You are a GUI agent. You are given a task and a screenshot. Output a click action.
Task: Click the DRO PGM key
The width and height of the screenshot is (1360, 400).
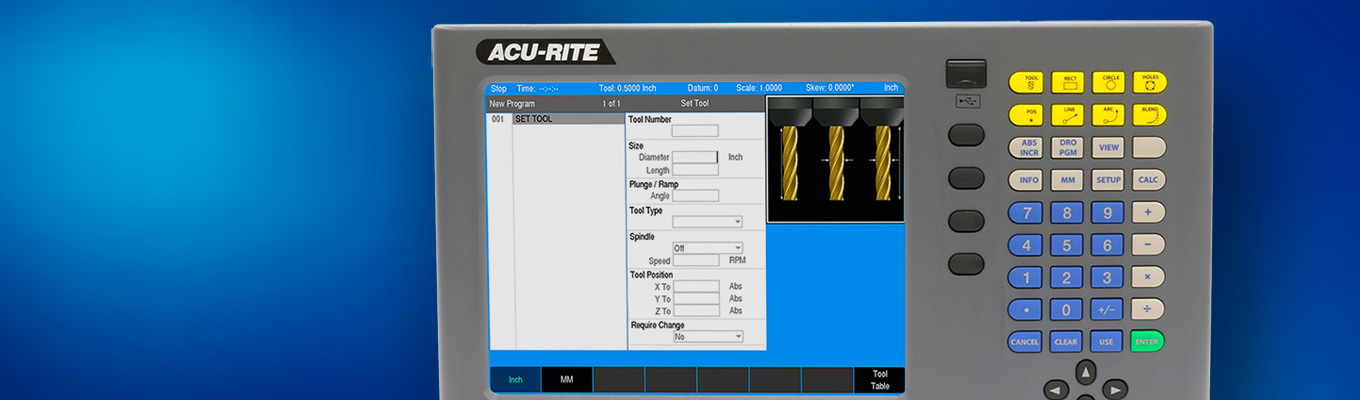[x=1067, y=148]
